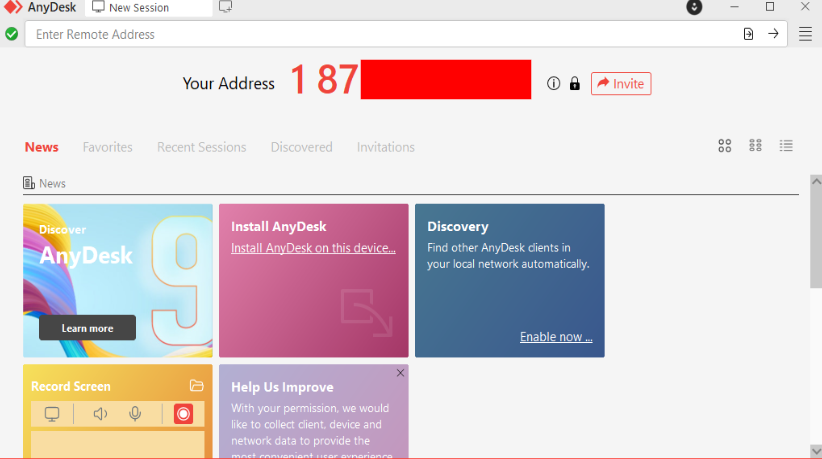Click the News section header icon
This screenshot has width=822, height=459.
[29, 183]
